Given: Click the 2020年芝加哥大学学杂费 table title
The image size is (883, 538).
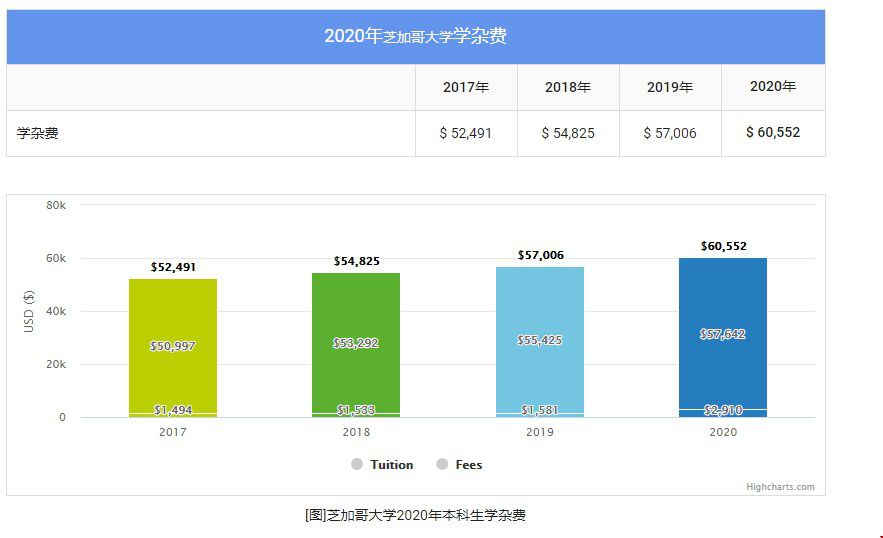Looking at the screenshot, I should click(x=415, y=36).
